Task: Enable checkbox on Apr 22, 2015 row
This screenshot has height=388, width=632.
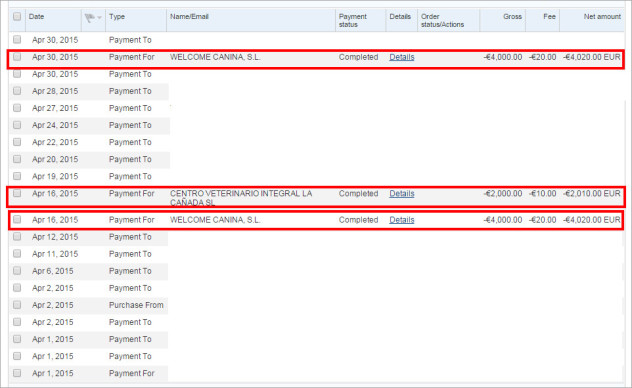Action: coord(17,142)
